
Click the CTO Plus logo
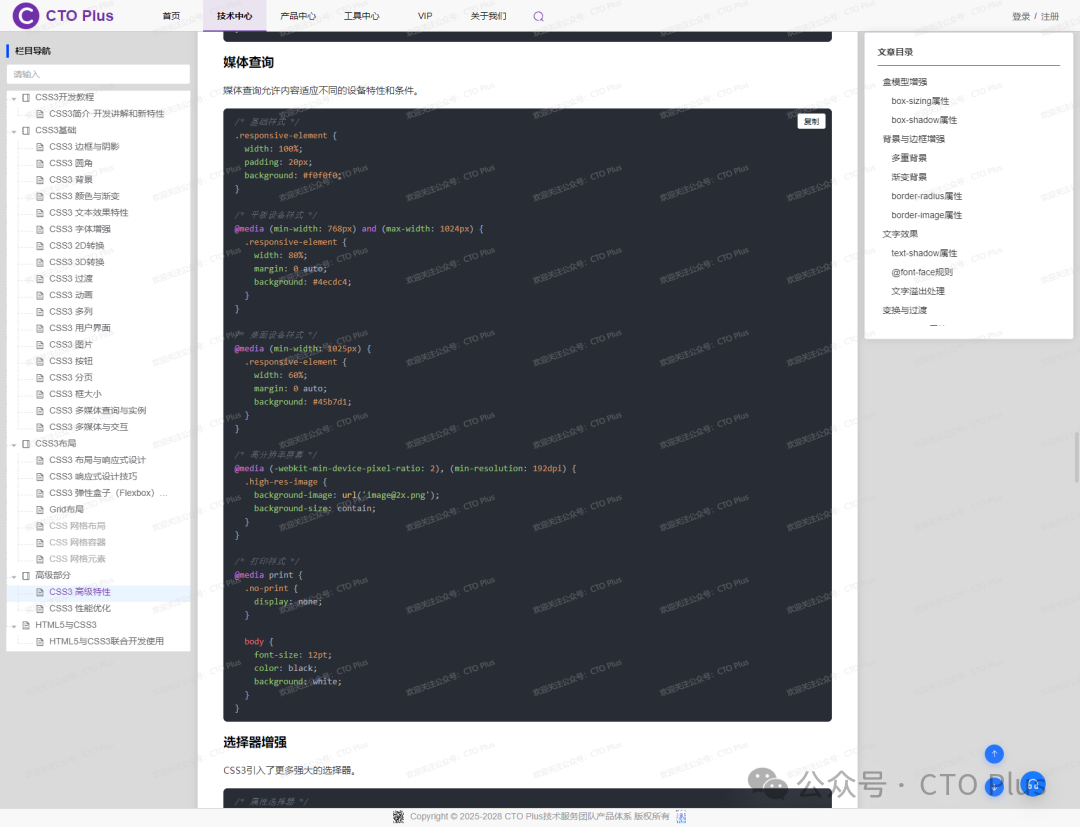63,15
